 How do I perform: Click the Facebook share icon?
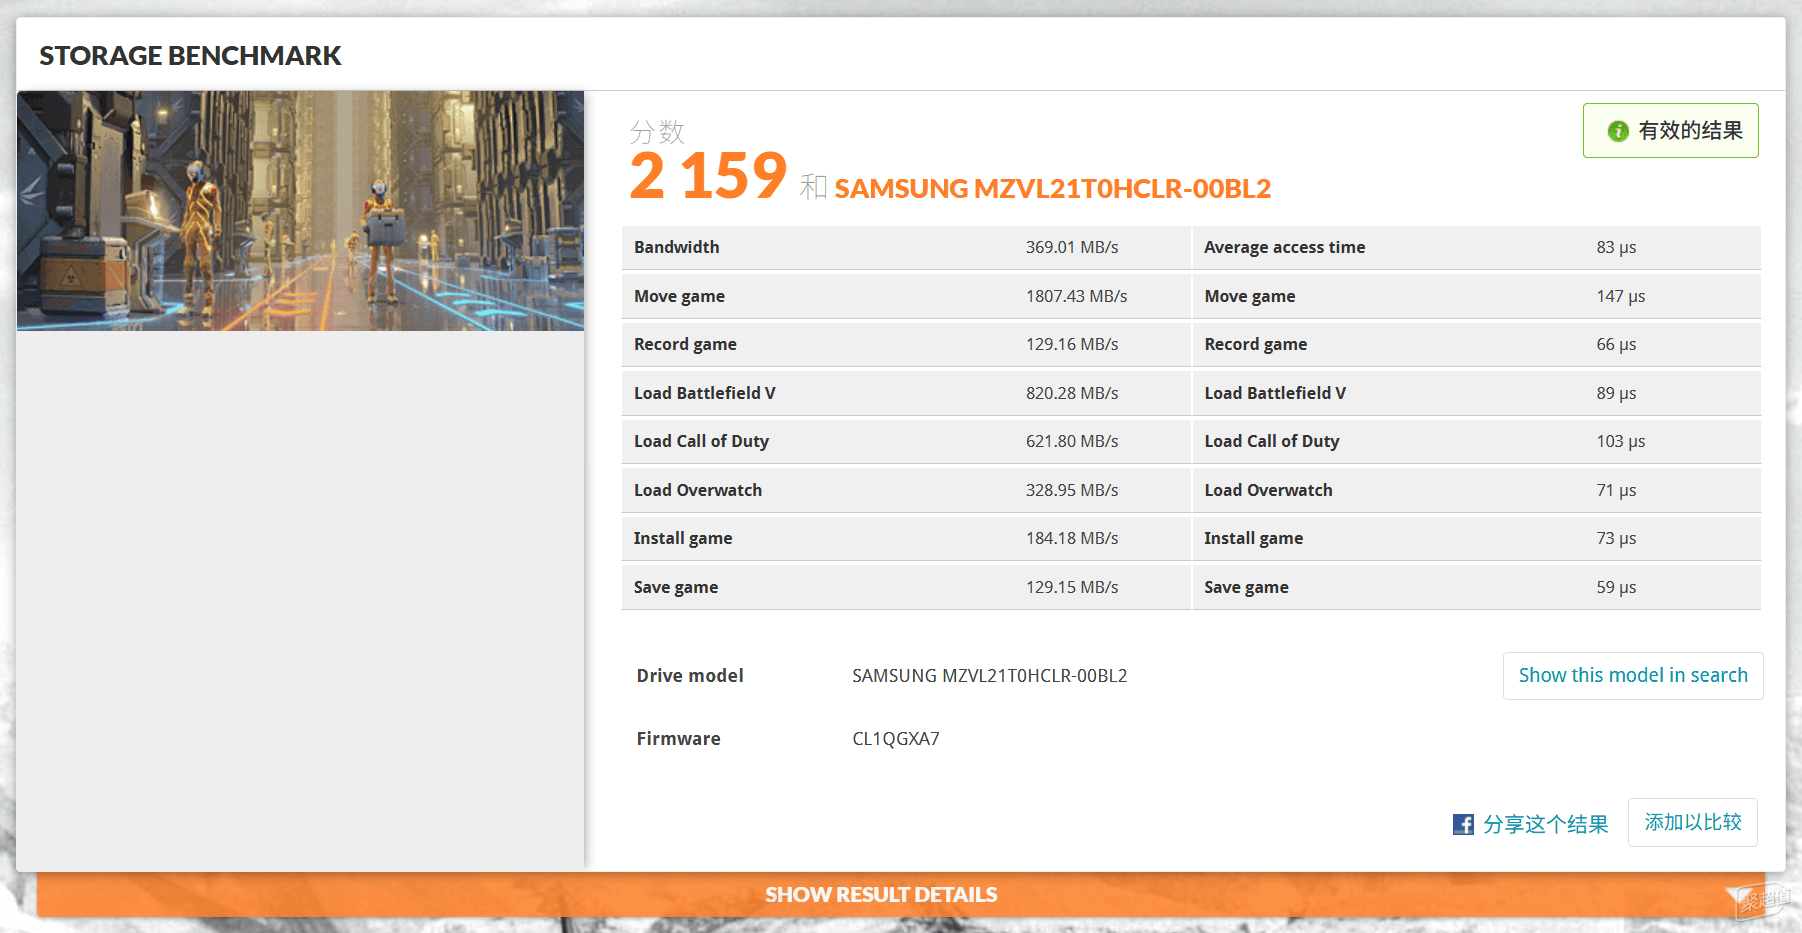(x=1463, y=824)
